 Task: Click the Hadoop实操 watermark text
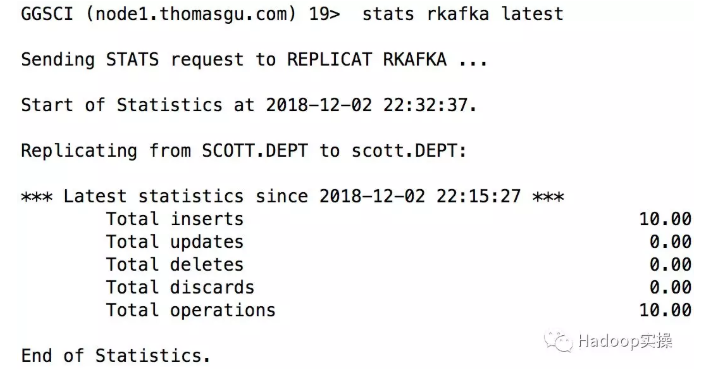pos(625,342)
